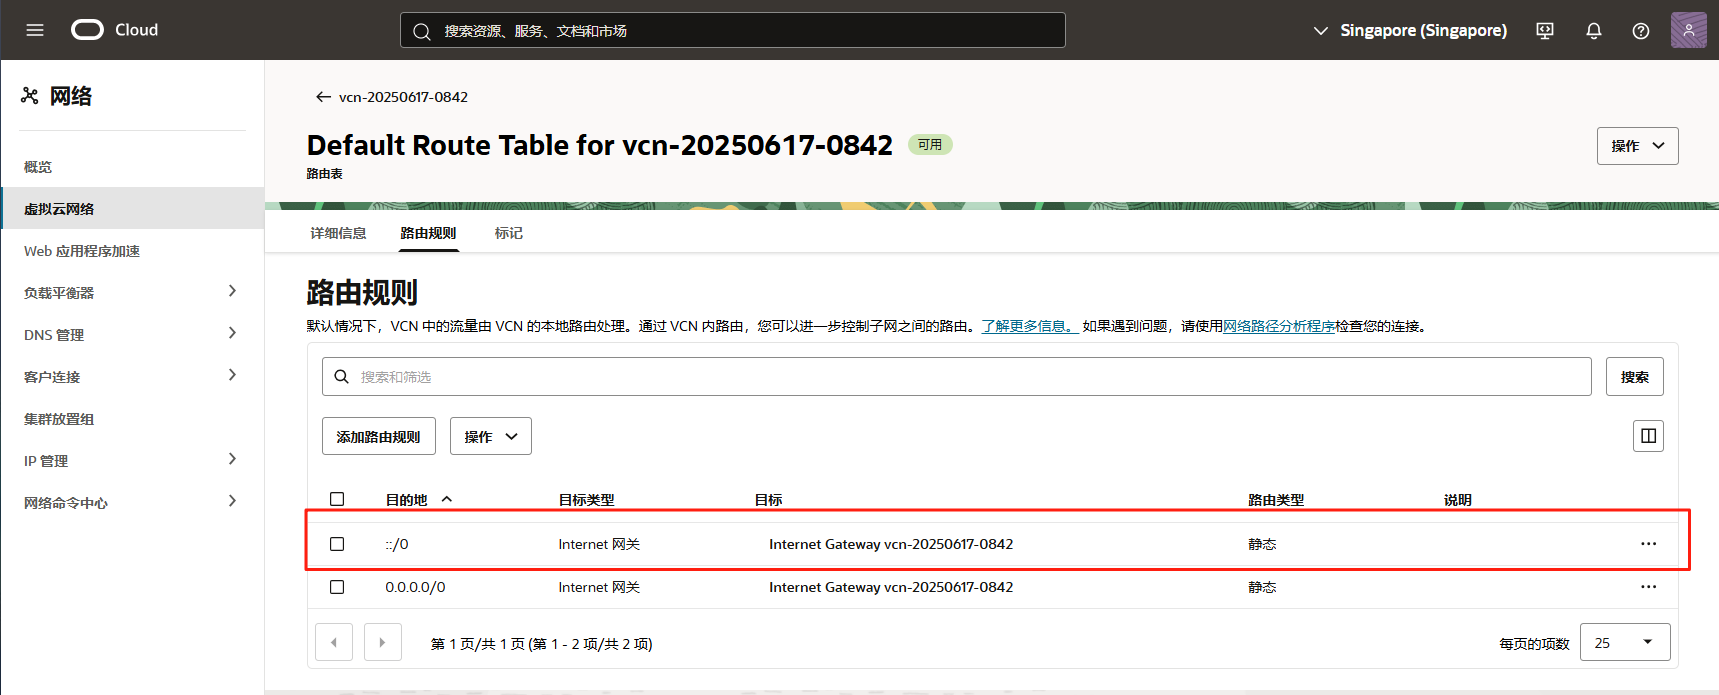Screen dimensions: 1719x695
Task: Open the user profile avatar
Action: pyautogui.click(x=1688, y=30)
